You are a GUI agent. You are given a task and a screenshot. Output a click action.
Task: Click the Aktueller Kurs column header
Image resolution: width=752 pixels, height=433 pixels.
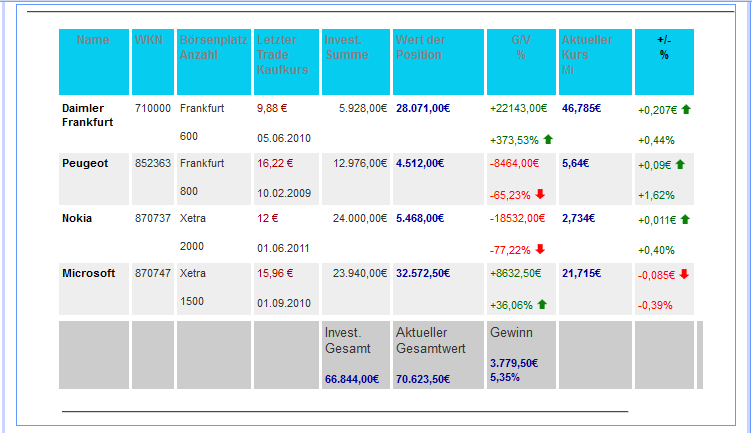click(586, 47)
